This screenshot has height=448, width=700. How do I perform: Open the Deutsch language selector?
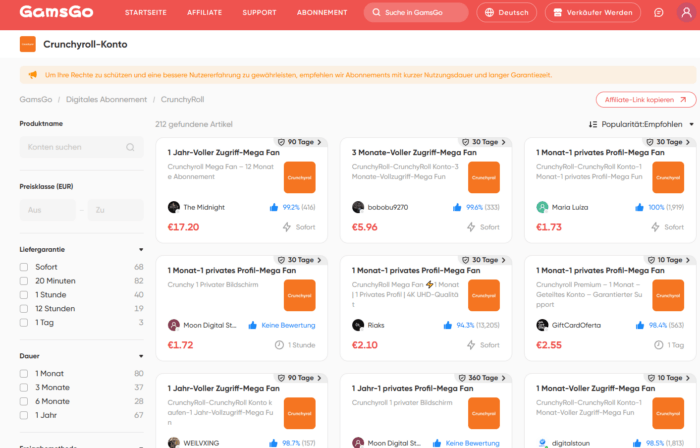[507, 12]
